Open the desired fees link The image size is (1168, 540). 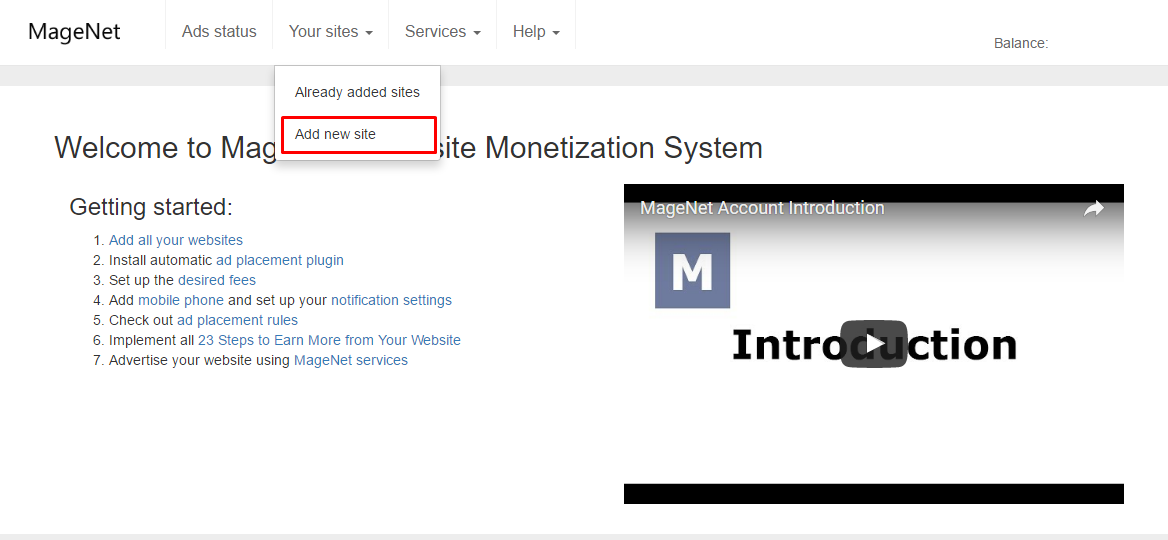coord(217,280)
